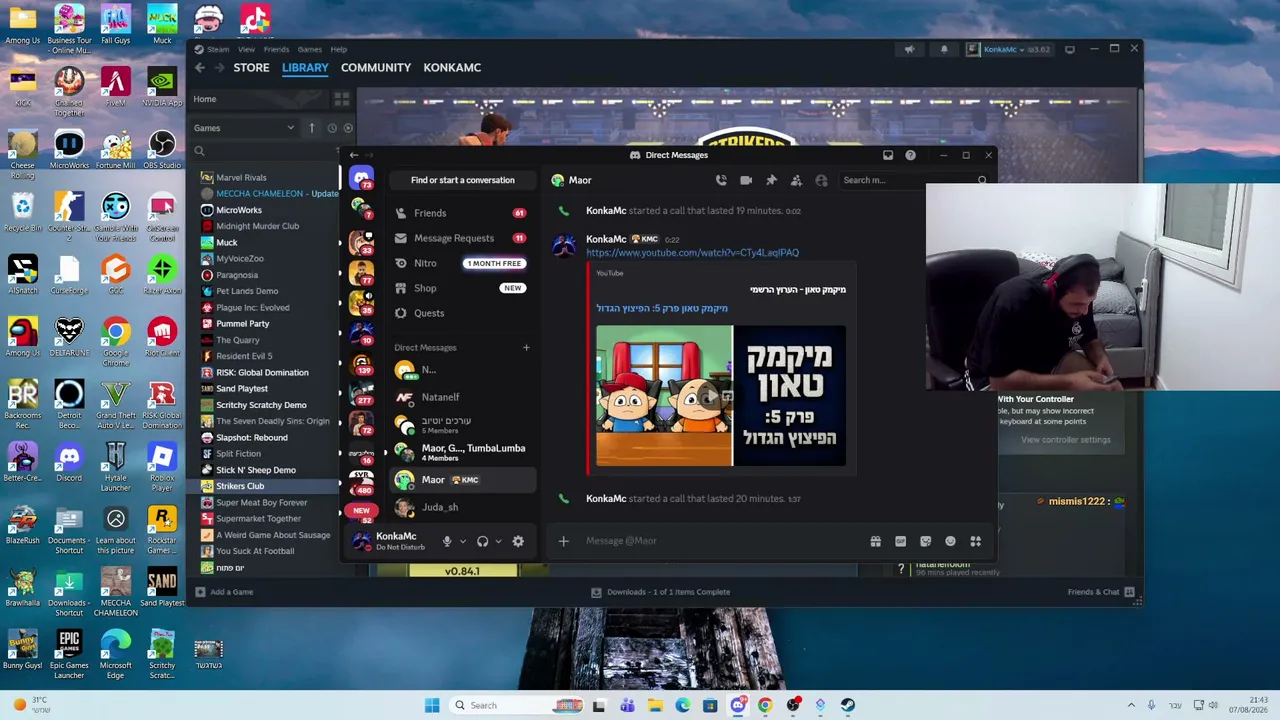
Task: Open Steam notifications bell
Action: click(944, 49)
